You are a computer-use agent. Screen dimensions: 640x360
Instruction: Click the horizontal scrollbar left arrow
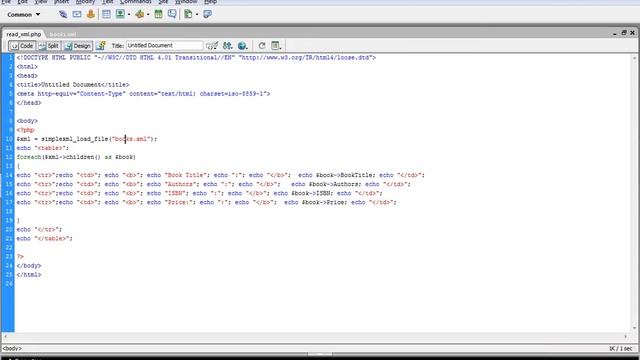pyautogui.click(x=5, y=337)
